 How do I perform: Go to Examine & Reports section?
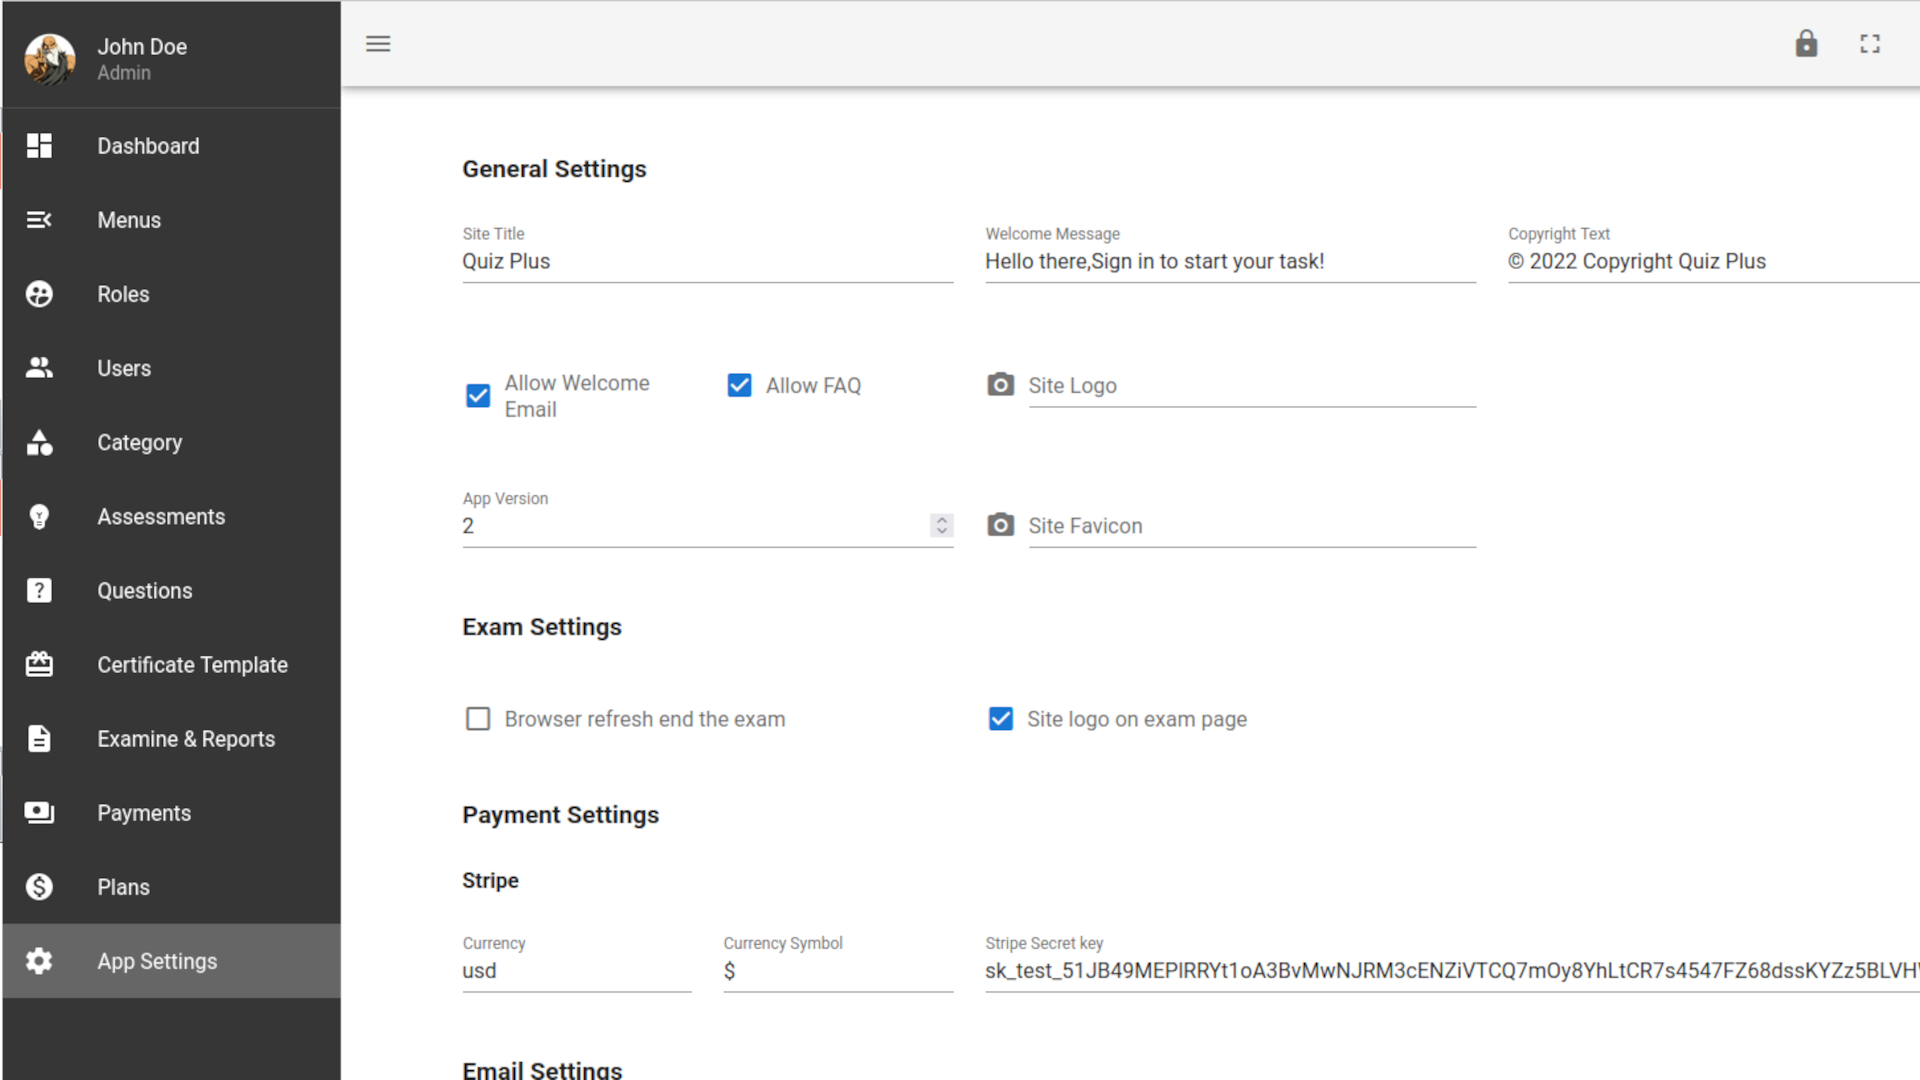click(x=186, y=739)
